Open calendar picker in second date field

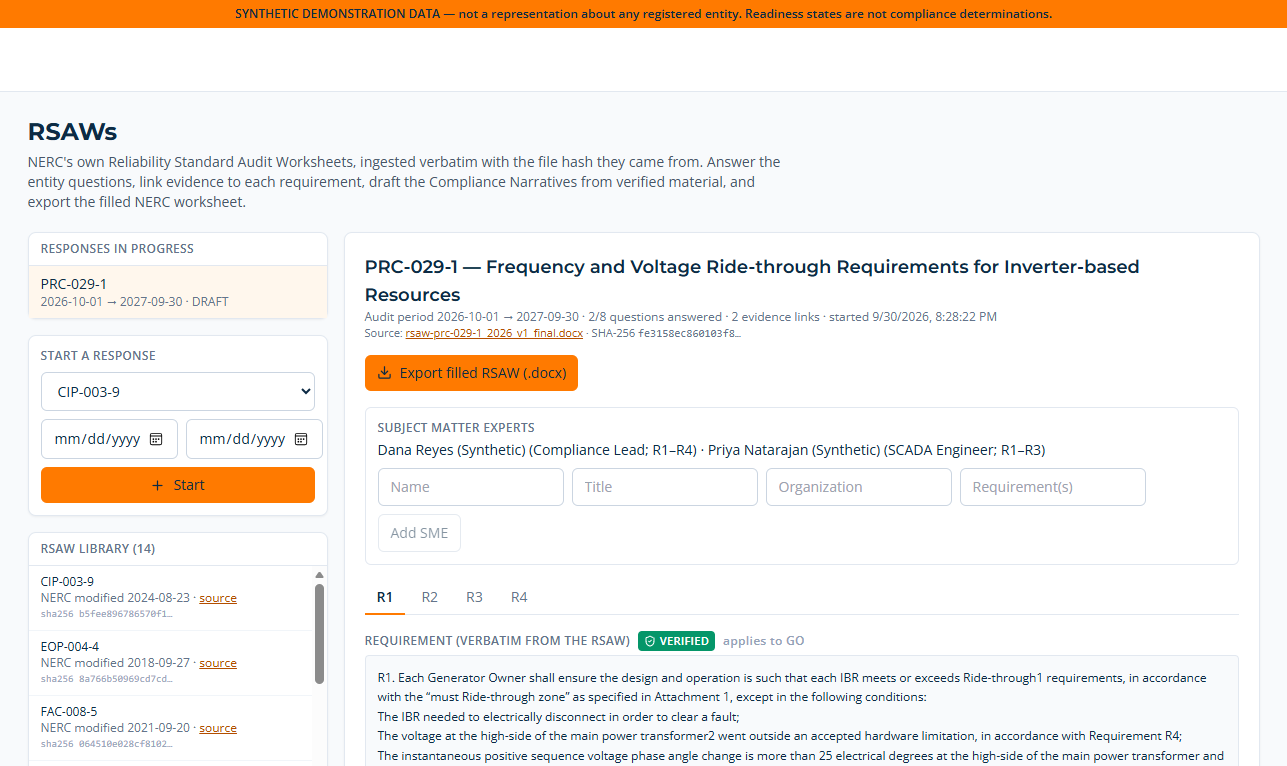tap(301, 439)
